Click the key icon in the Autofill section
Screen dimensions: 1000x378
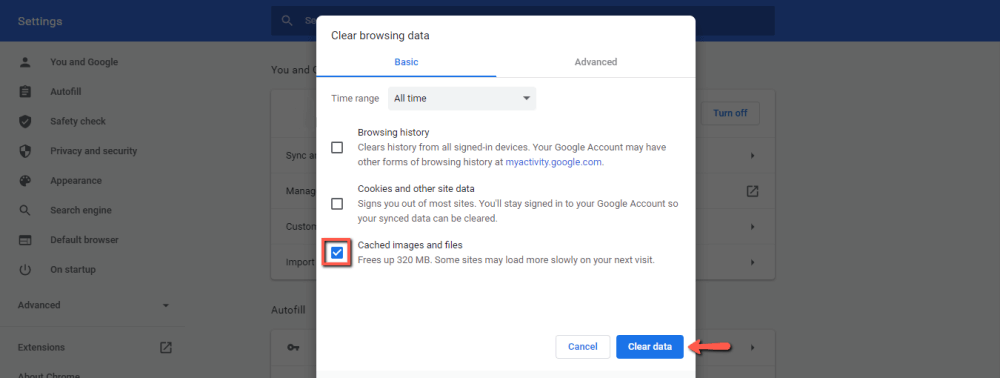click(x=293, y=347)
